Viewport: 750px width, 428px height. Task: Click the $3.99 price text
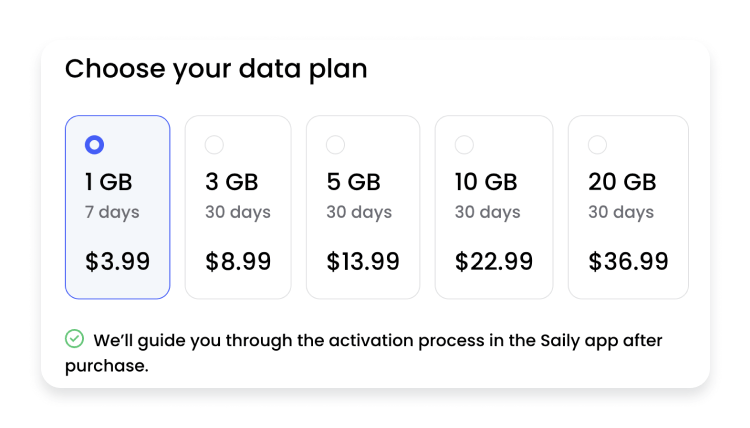(118, 262)
